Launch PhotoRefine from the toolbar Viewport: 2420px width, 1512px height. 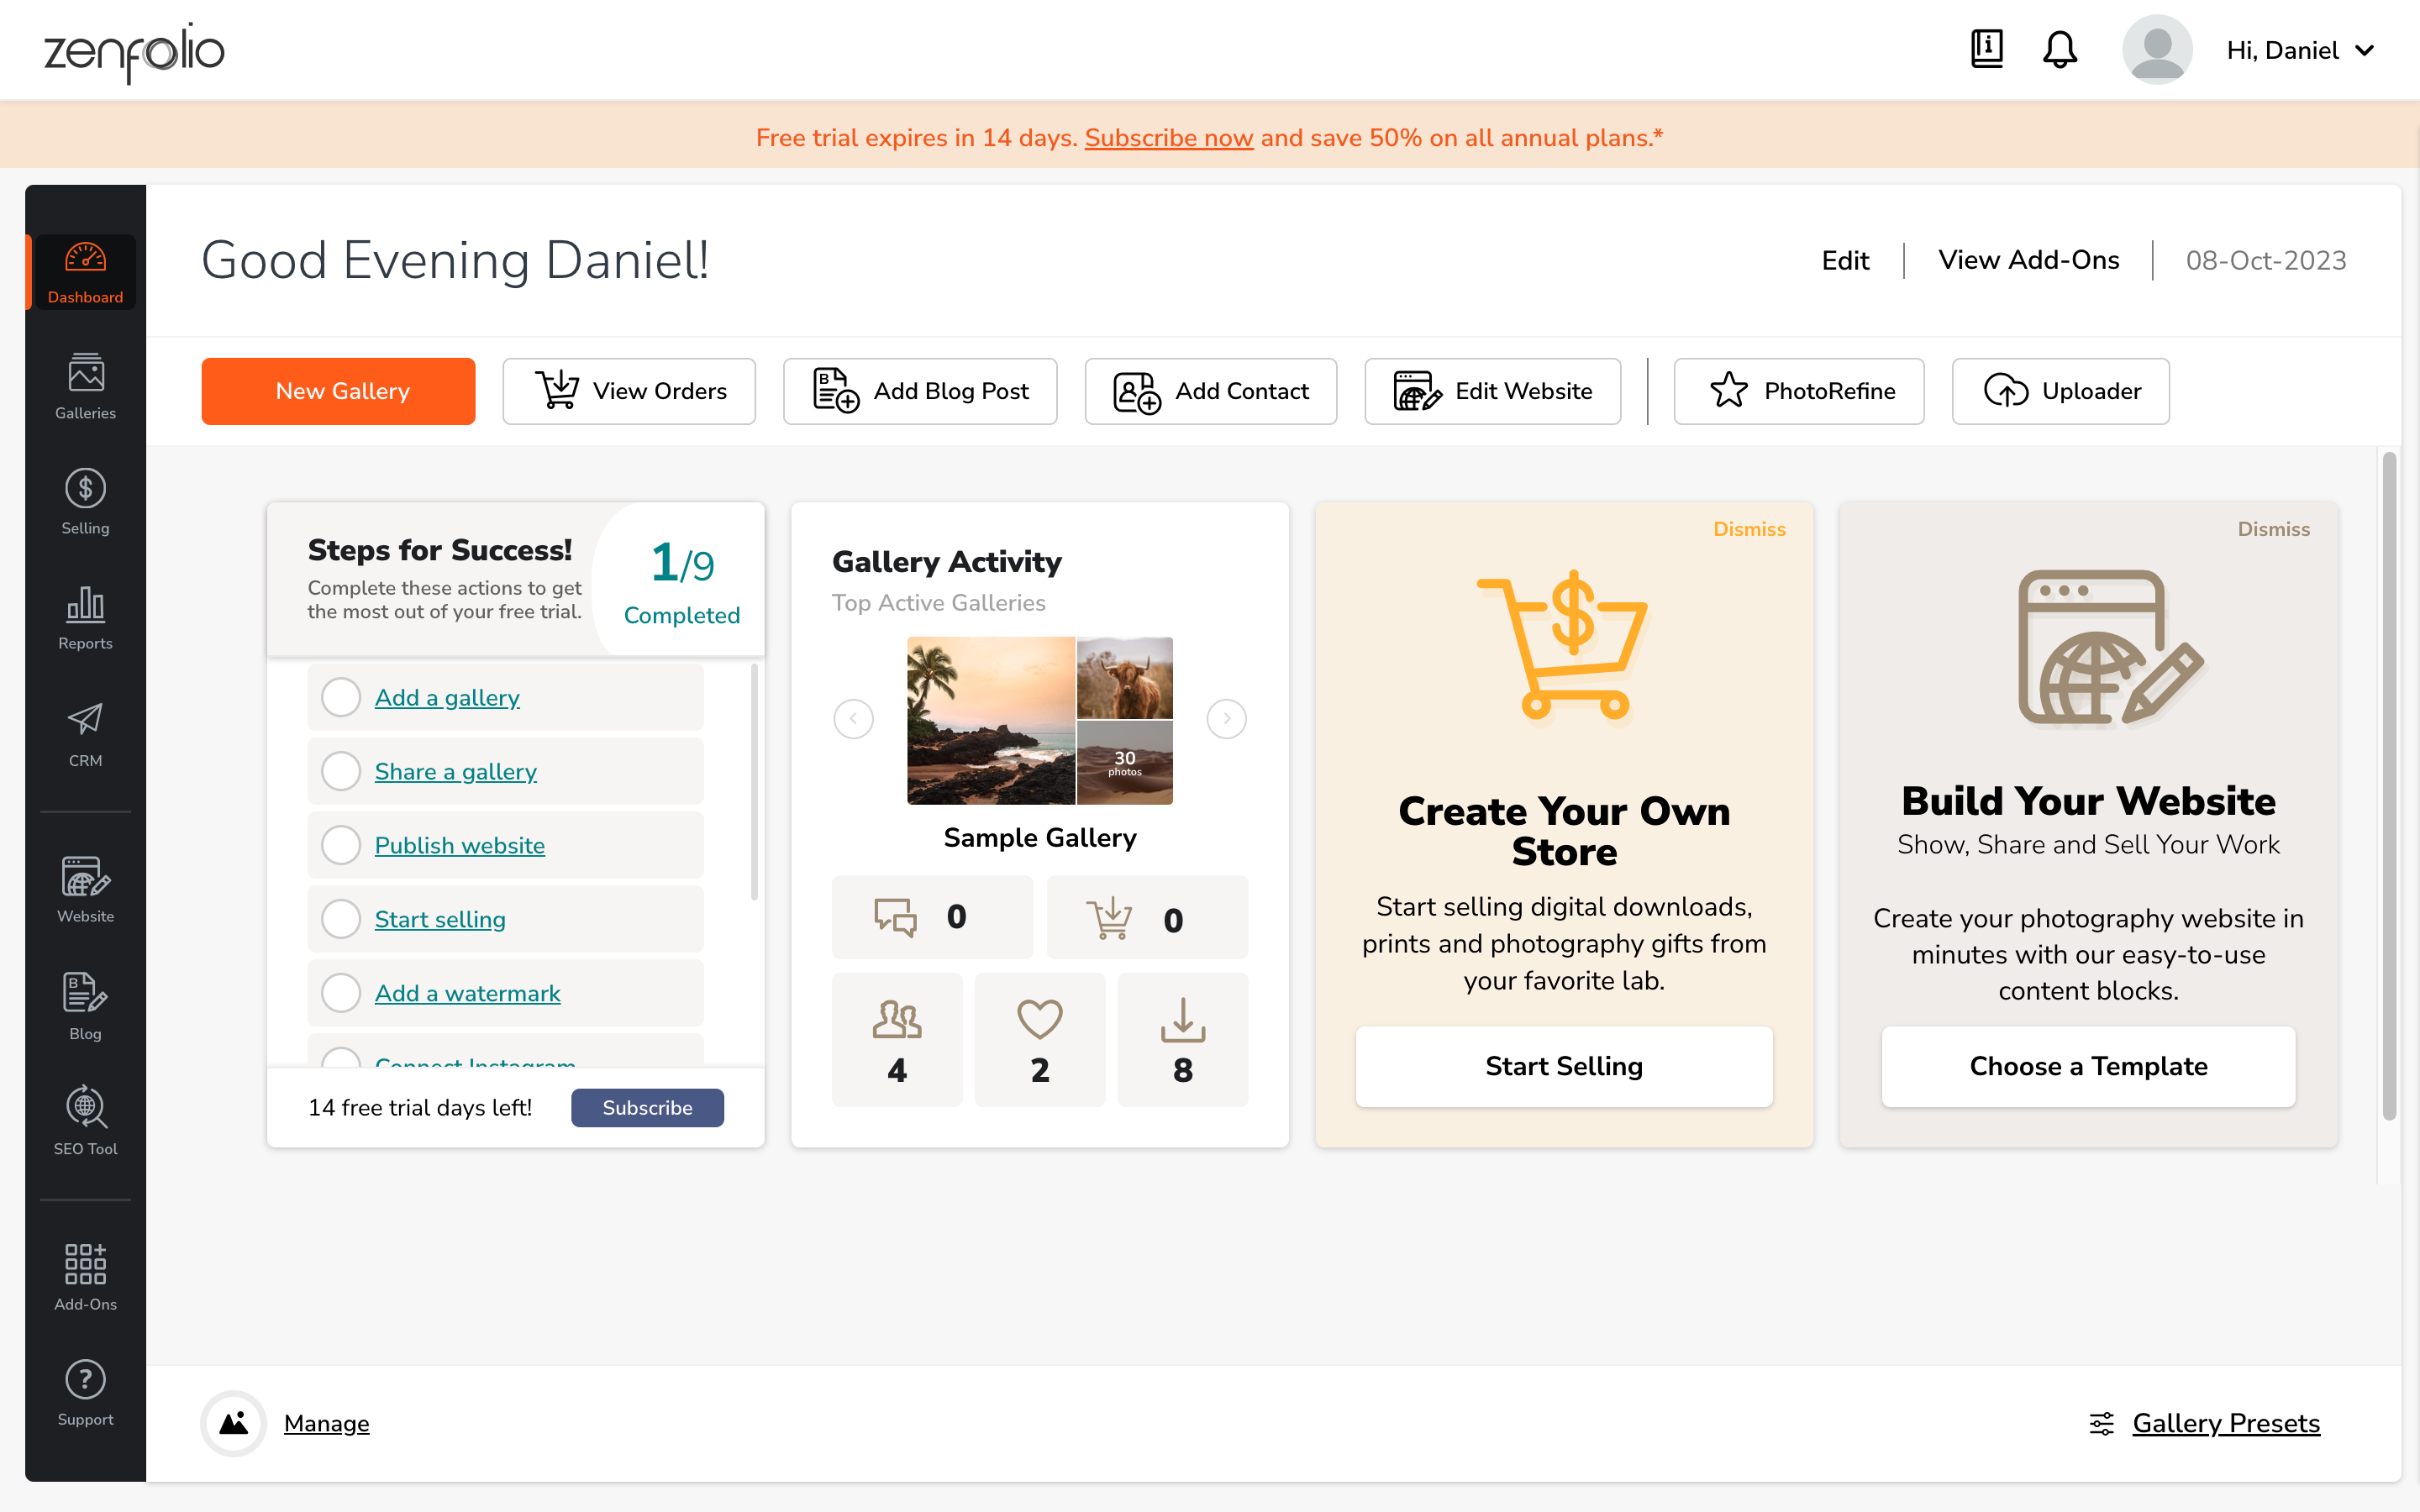click(x=1798, y=391)
